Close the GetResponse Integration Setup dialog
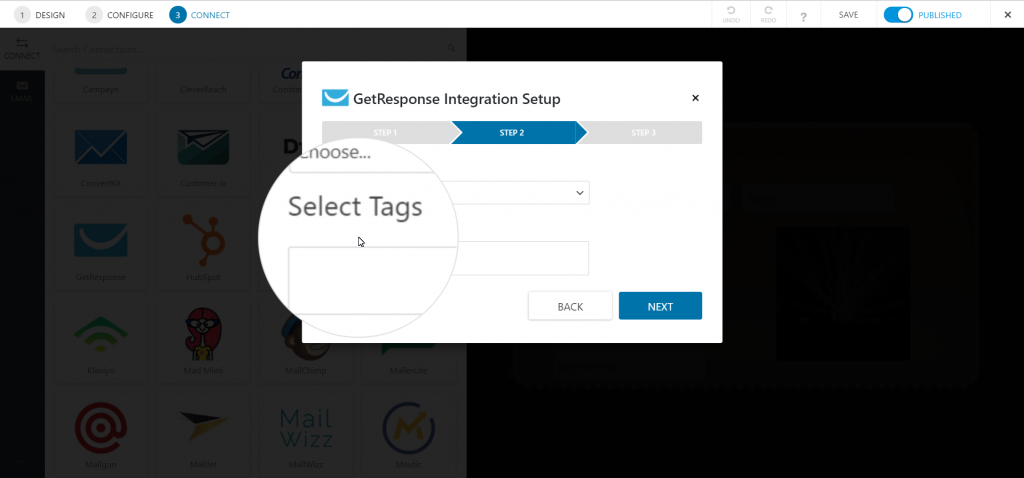This screenshot has height=478, width=1024. click(x=696, y=98)
